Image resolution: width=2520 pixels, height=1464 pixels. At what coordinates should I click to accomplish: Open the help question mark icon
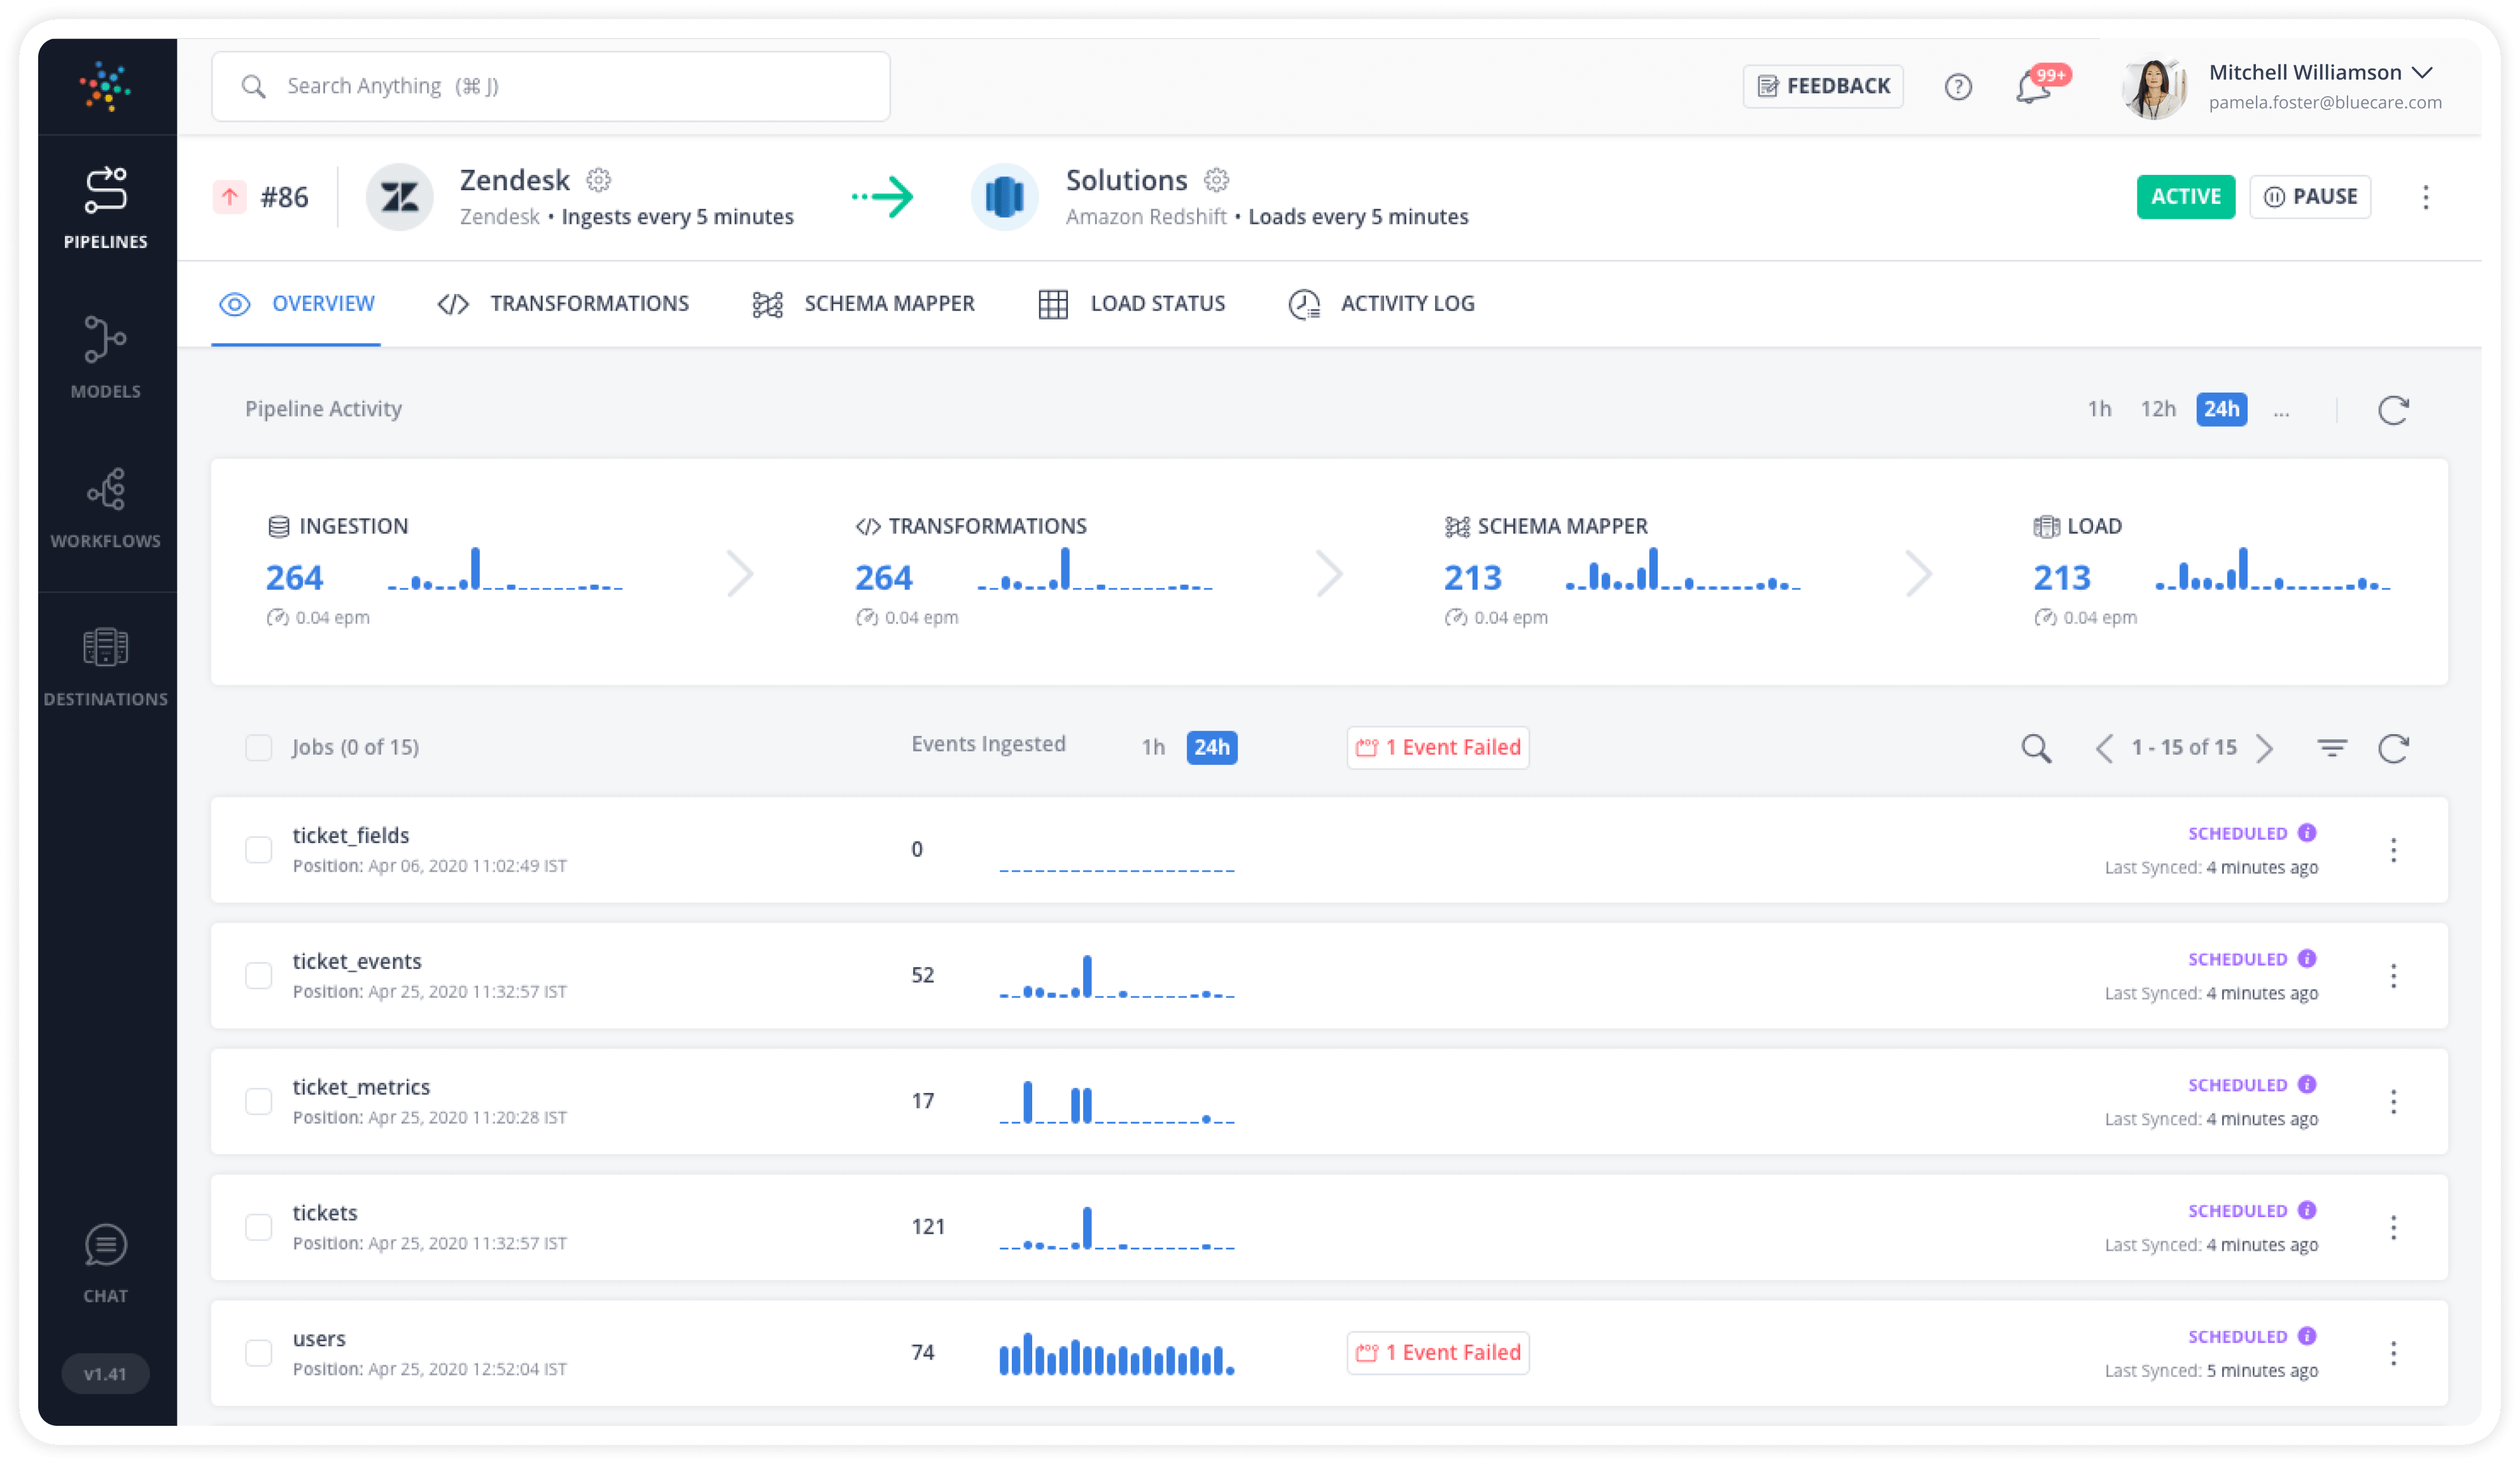pyautogui.click(x=1957, y=87)
